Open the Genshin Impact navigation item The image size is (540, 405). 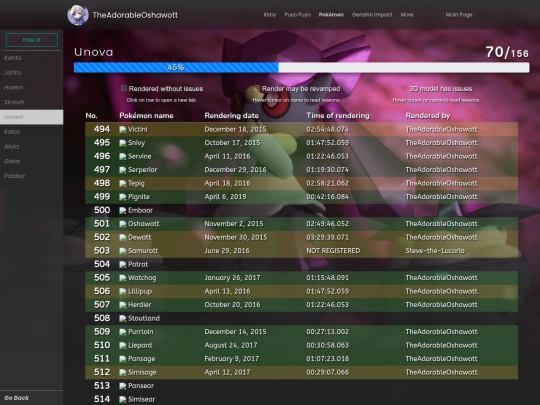coord(372,15)
